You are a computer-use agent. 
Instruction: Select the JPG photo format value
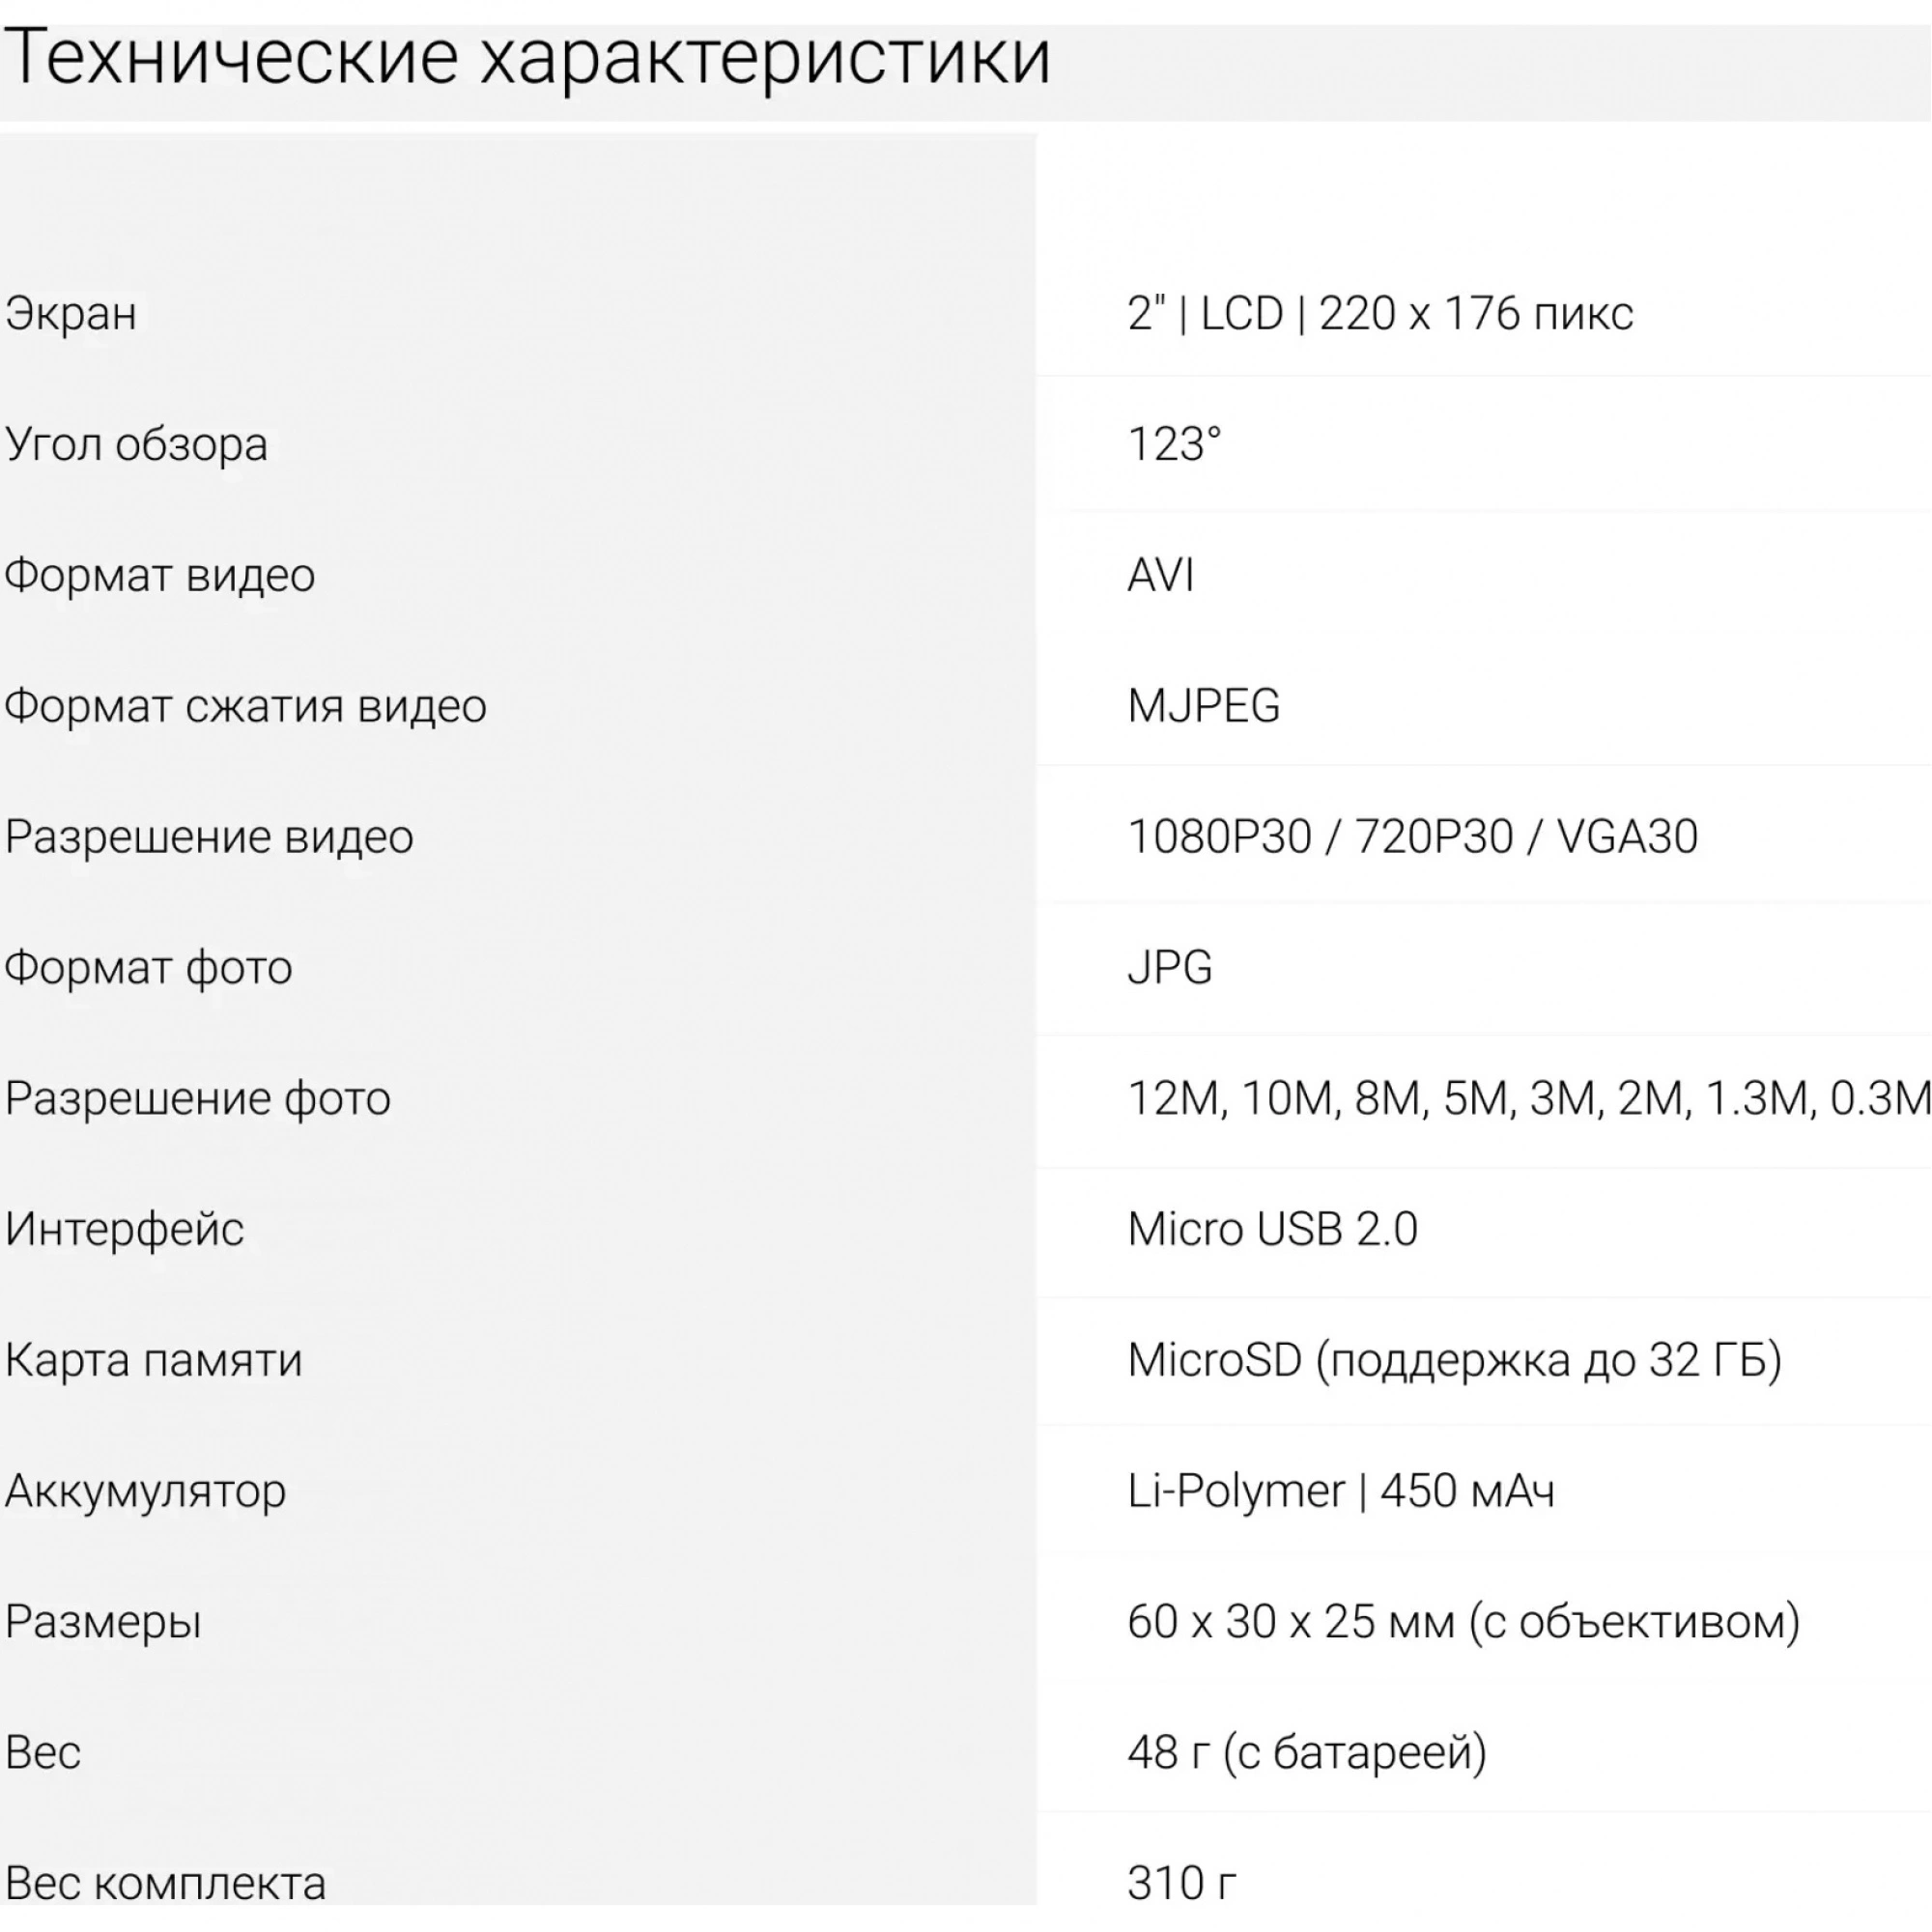pos(1170,968)
